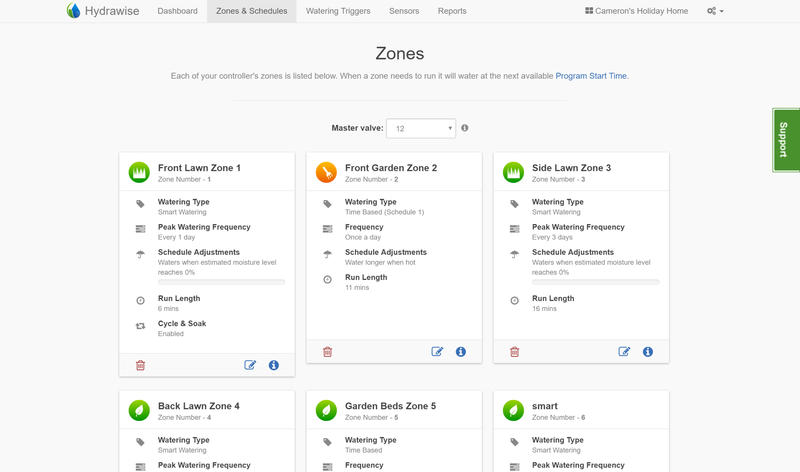Click the Back Lawn Zone 4 leaf icon

click(x=139, y=410)
